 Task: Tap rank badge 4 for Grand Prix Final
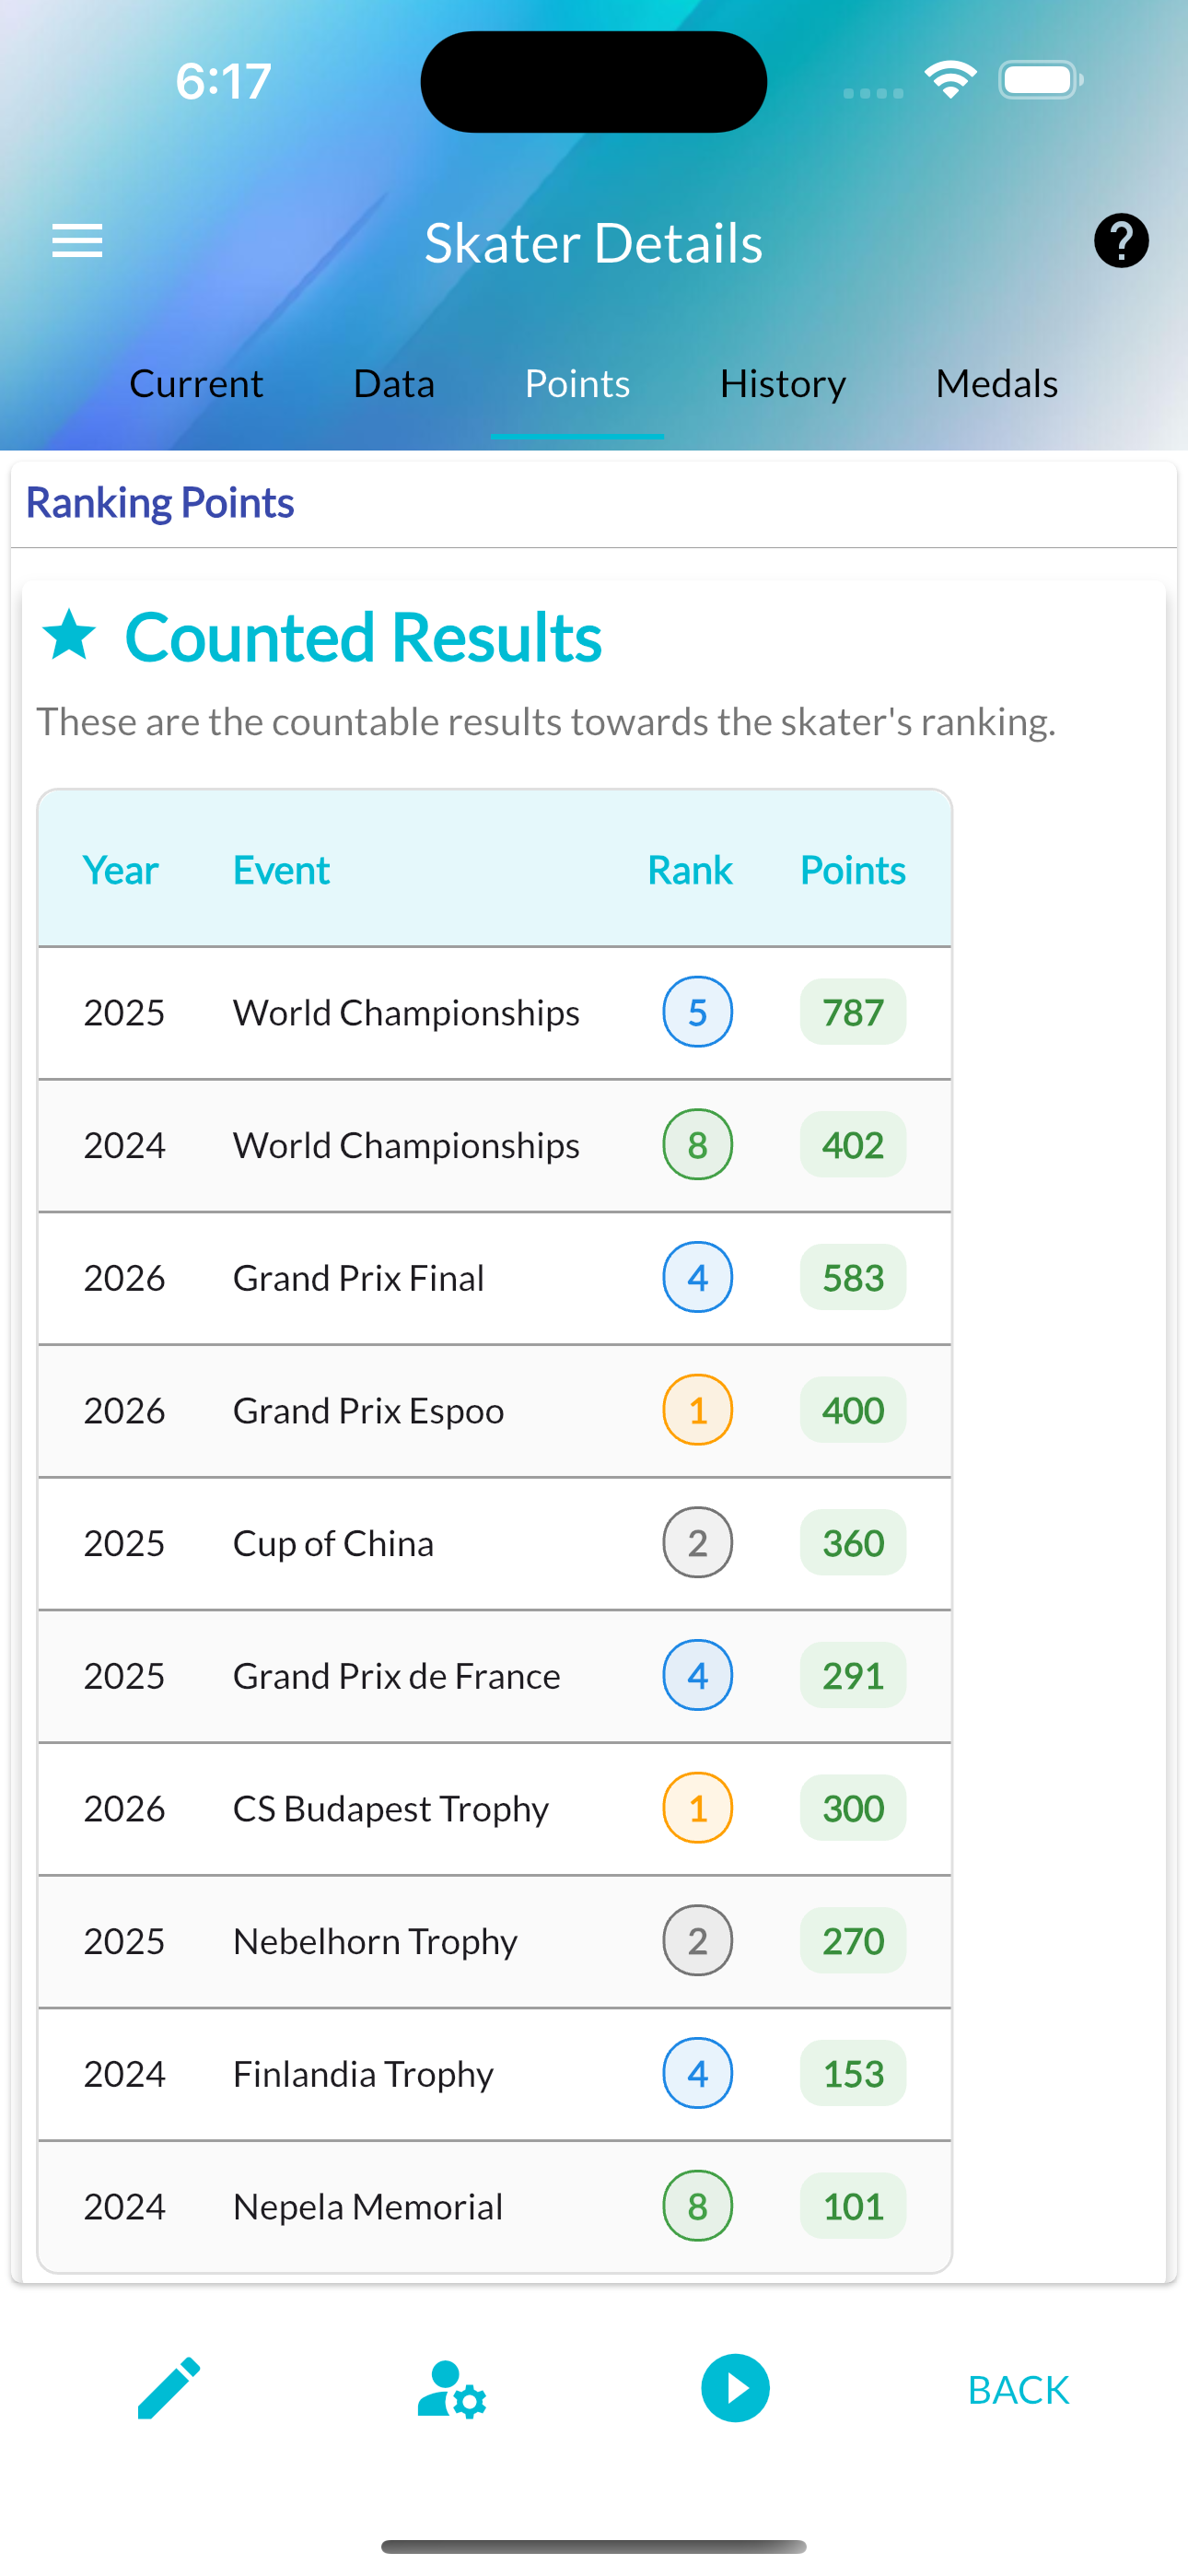(697, 1277)
